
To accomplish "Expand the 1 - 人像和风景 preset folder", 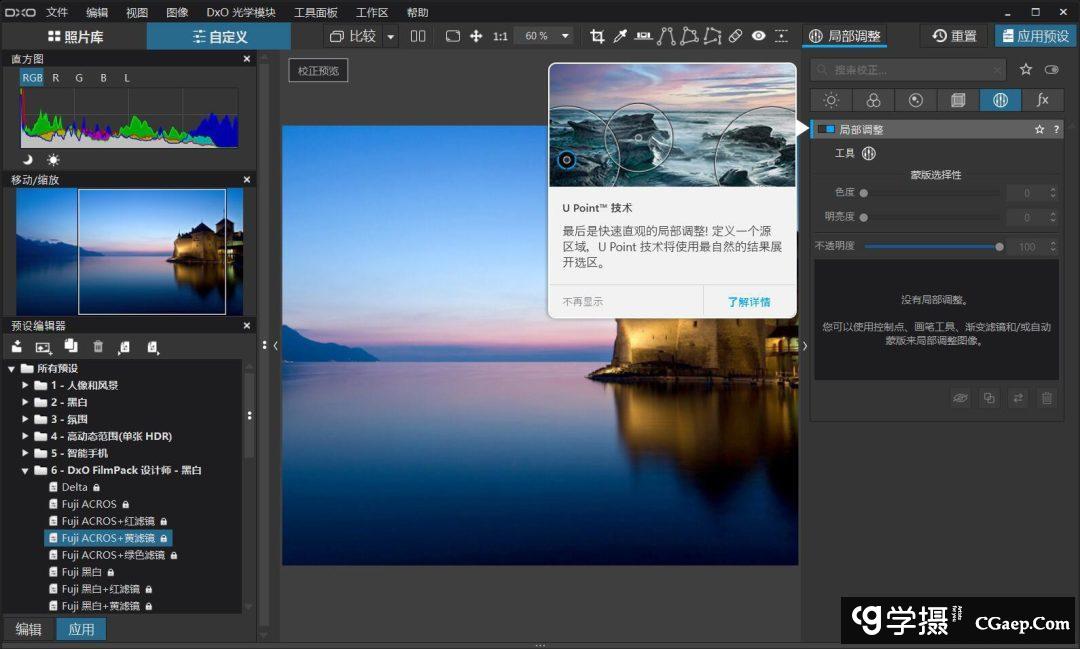I will 26,385.
